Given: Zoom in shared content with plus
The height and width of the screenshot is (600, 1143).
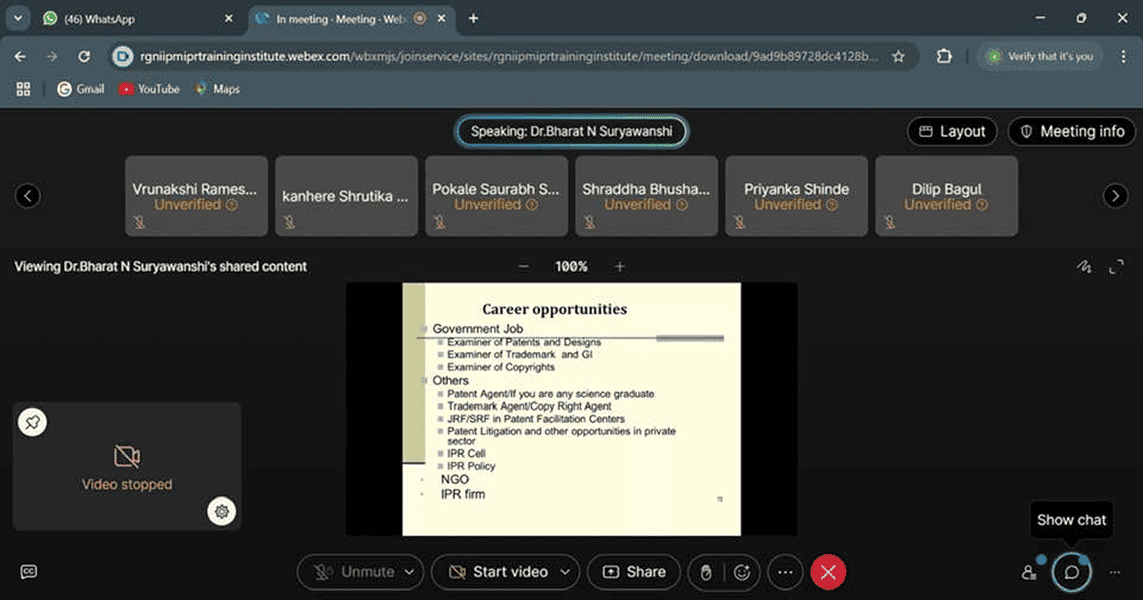Looking at the screenshot, I should [x=620, y=267].
